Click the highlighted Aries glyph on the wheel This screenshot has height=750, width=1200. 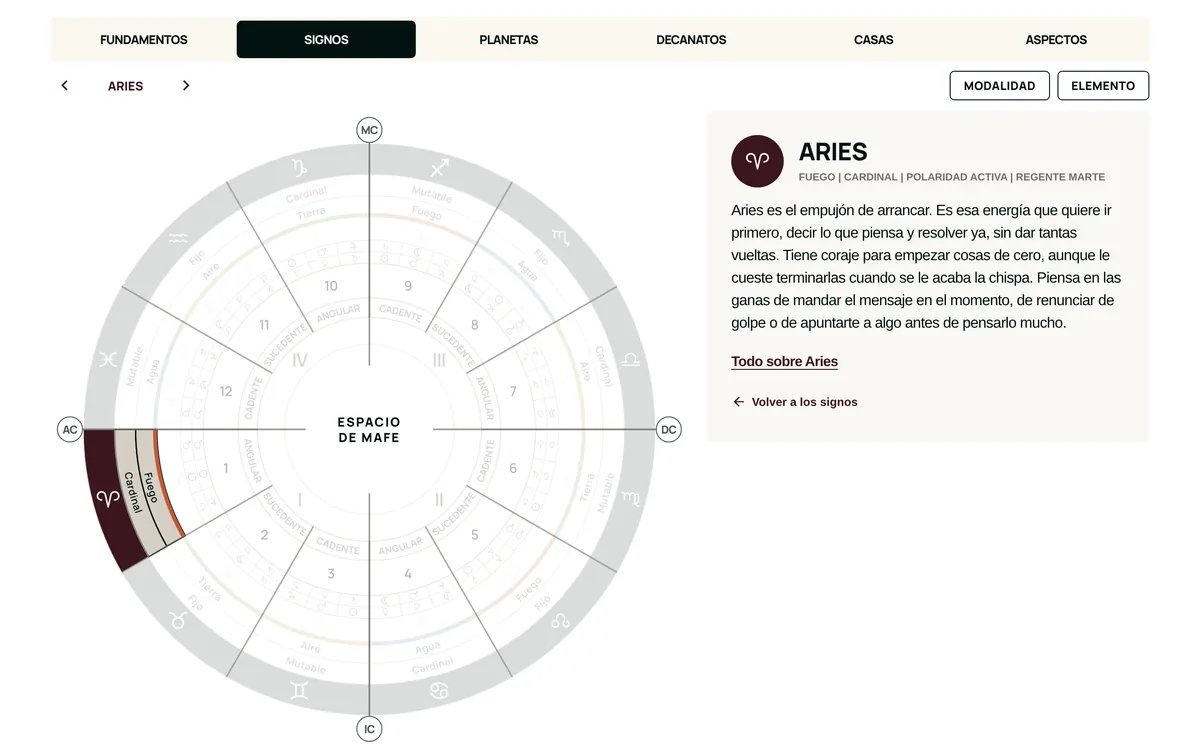tap(107, 498)
